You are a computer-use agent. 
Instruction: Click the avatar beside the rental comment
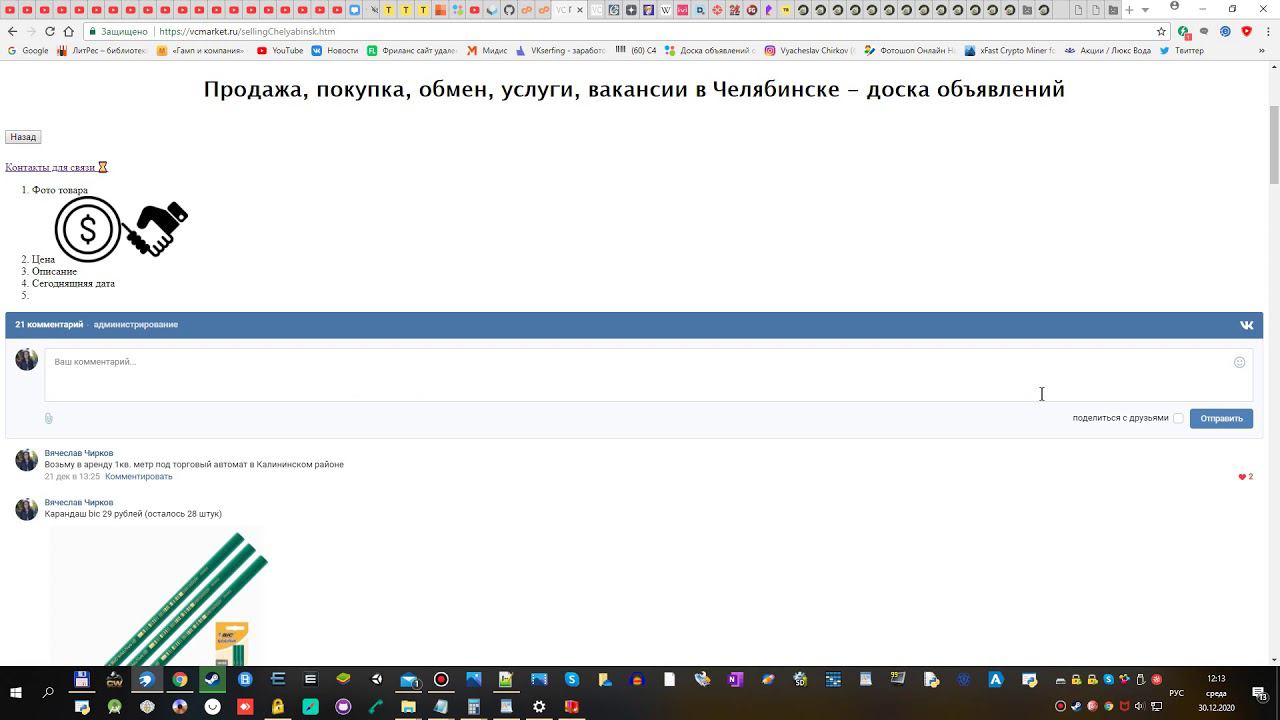(x=26, y=460)
